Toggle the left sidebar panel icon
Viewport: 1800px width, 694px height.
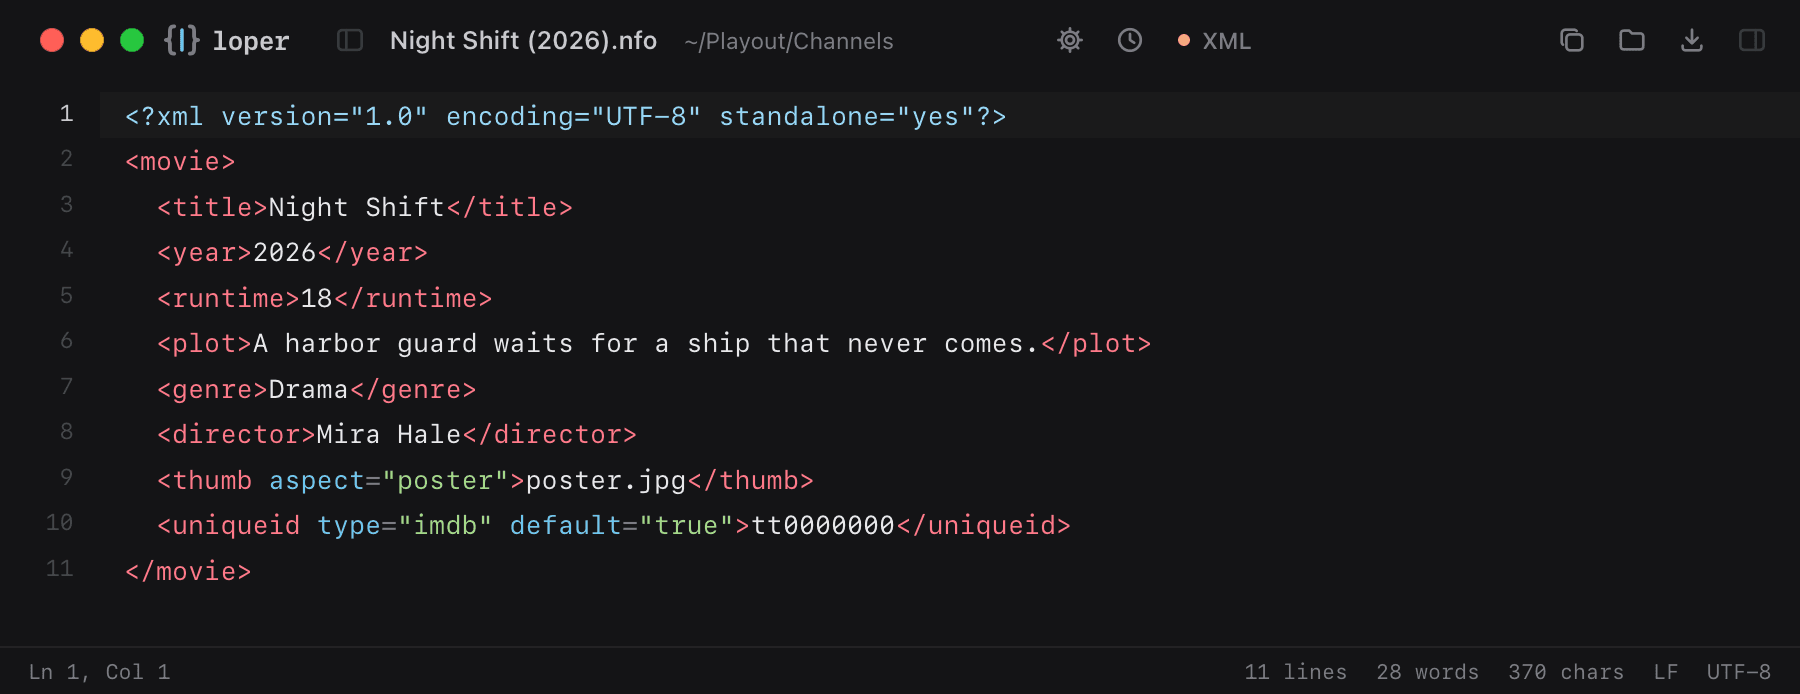pyautogui.click(x=350, y=40)
